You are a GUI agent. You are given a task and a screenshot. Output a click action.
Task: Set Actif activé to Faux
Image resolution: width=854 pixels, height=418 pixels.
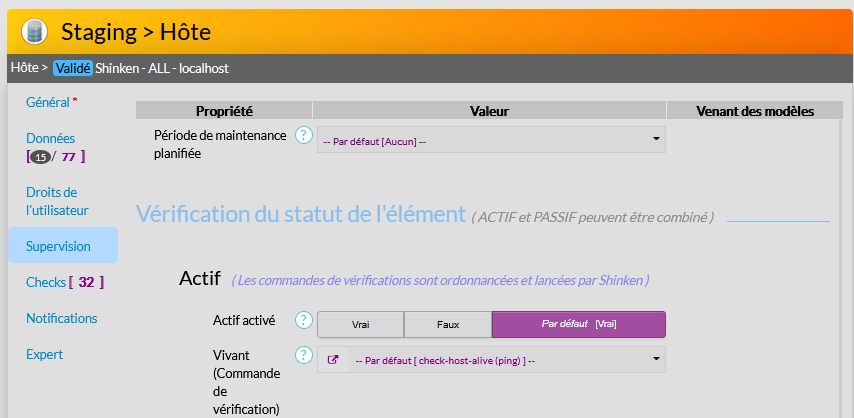447,325
